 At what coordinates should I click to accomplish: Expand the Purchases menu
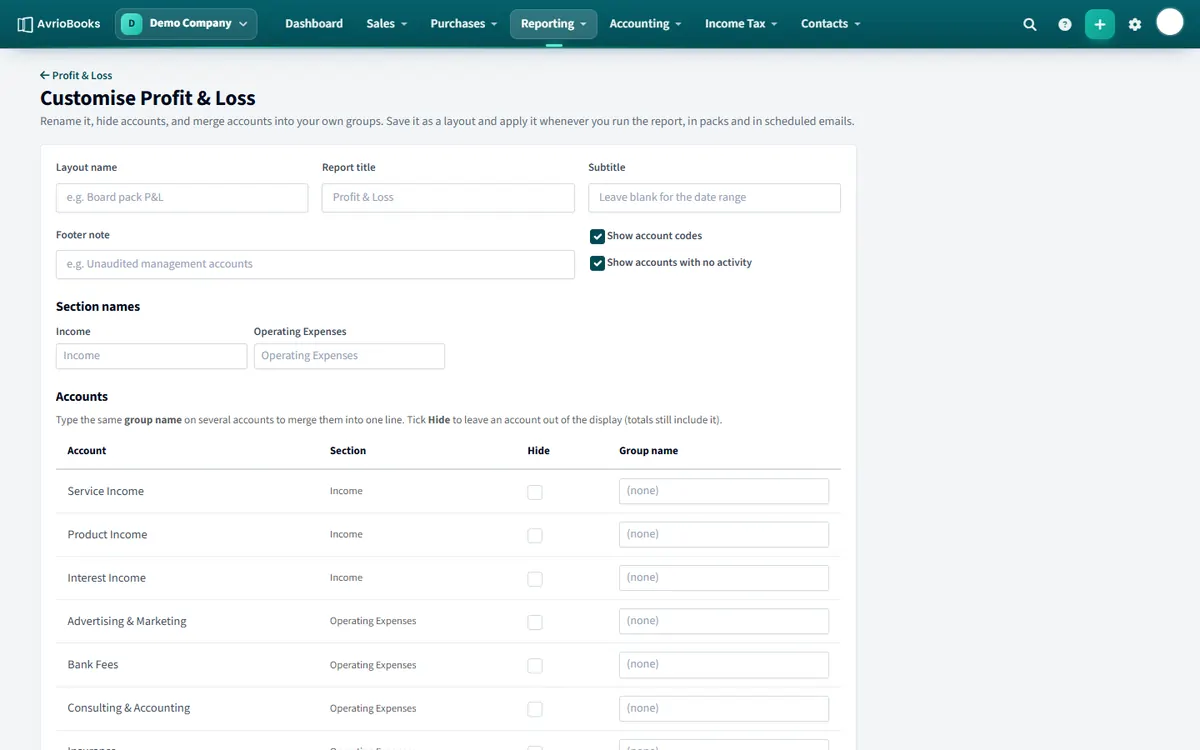464,24
